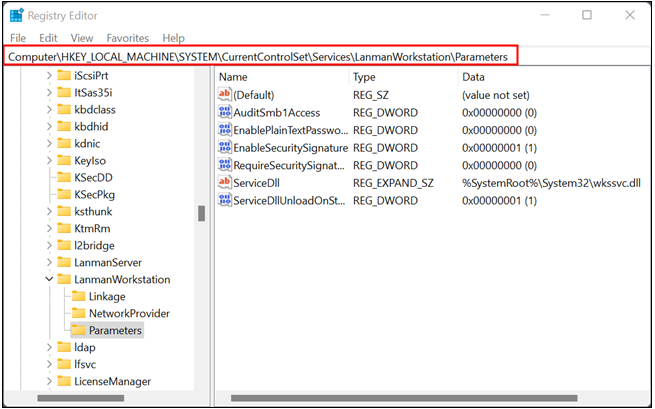
Task: Click the Linkage folder icon
Action: pyautogui.click(x=76, y=296)
